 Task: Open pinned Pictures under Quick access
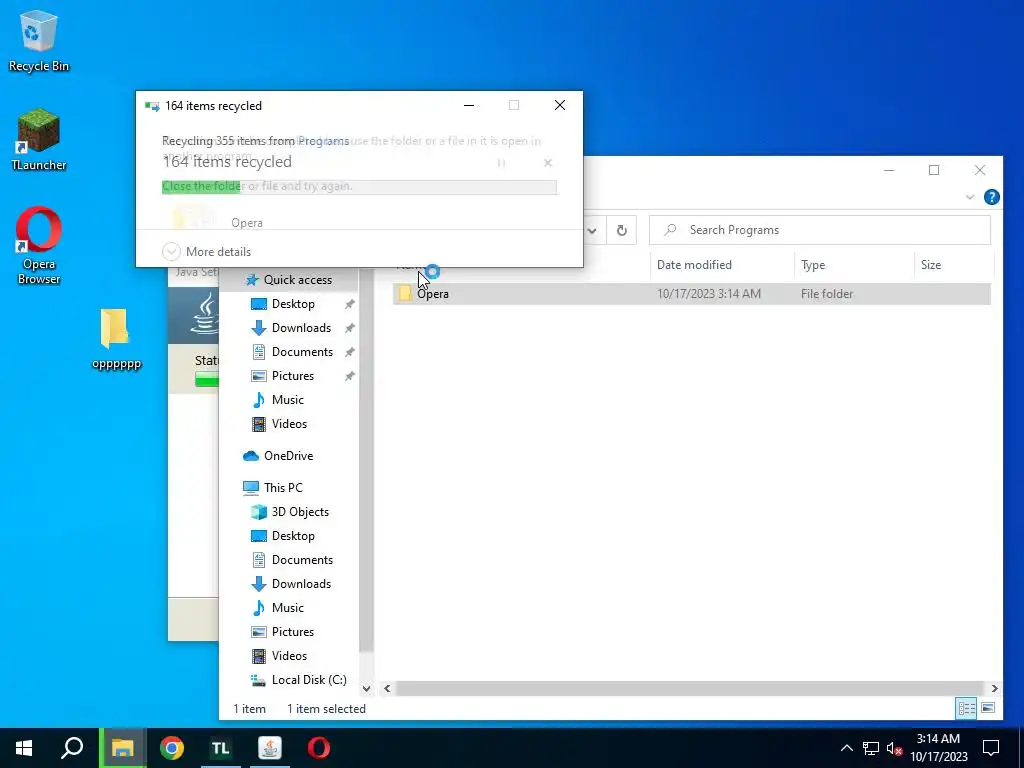[x=293, y=376]
